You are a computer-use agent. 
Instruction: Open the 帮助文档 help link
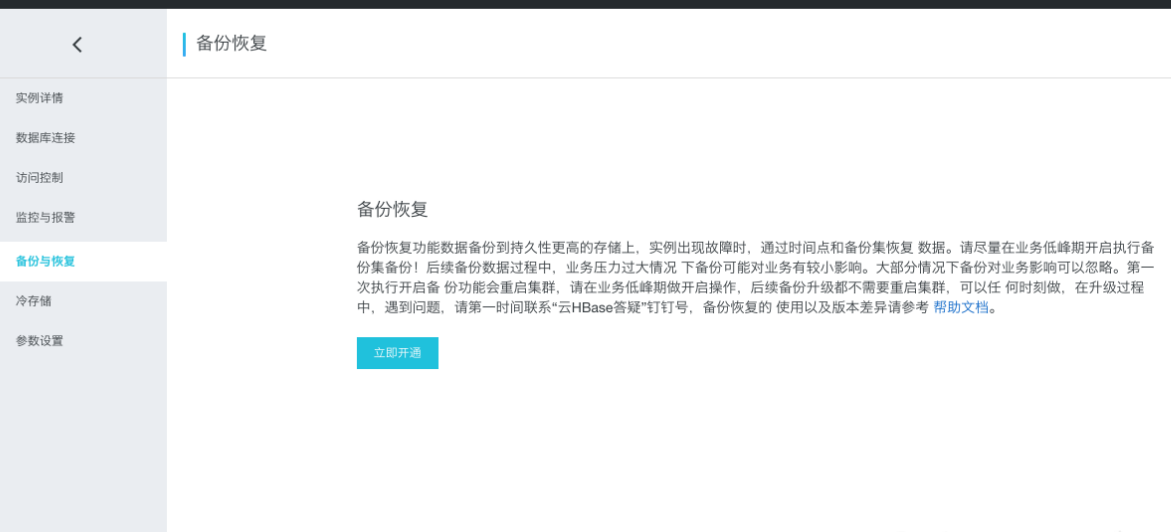(960, 308)
